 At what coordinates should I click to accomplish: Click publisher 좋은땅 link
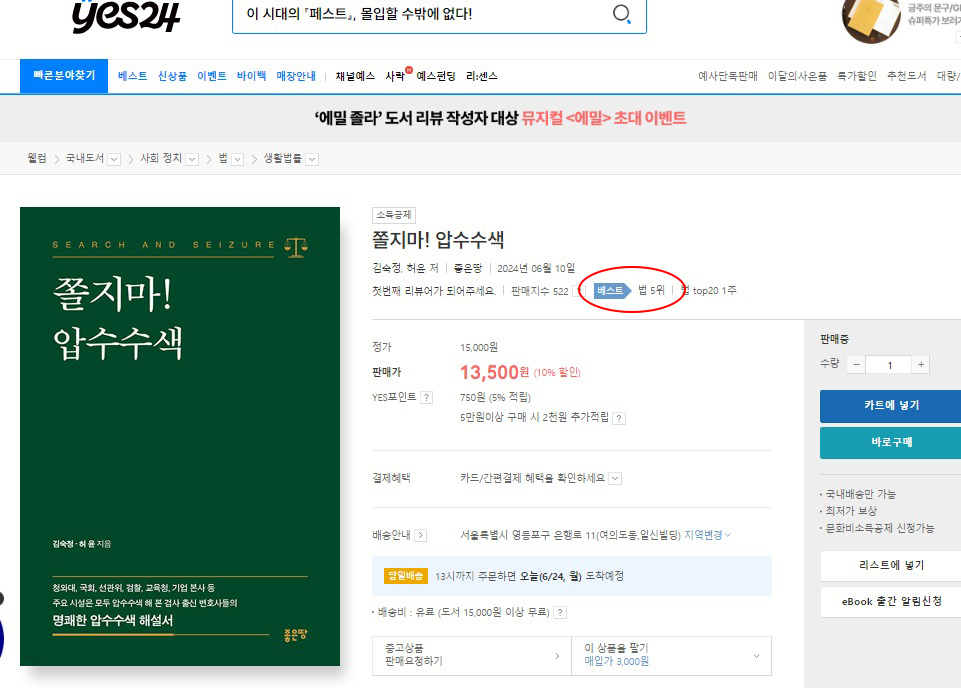(x=468, y=268)
